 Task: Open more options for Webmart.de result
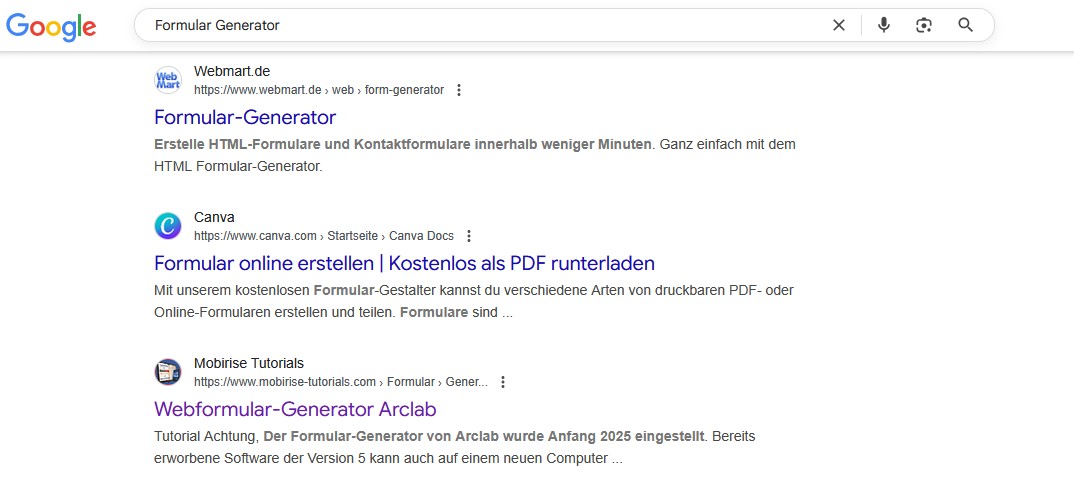coord(459,90)
